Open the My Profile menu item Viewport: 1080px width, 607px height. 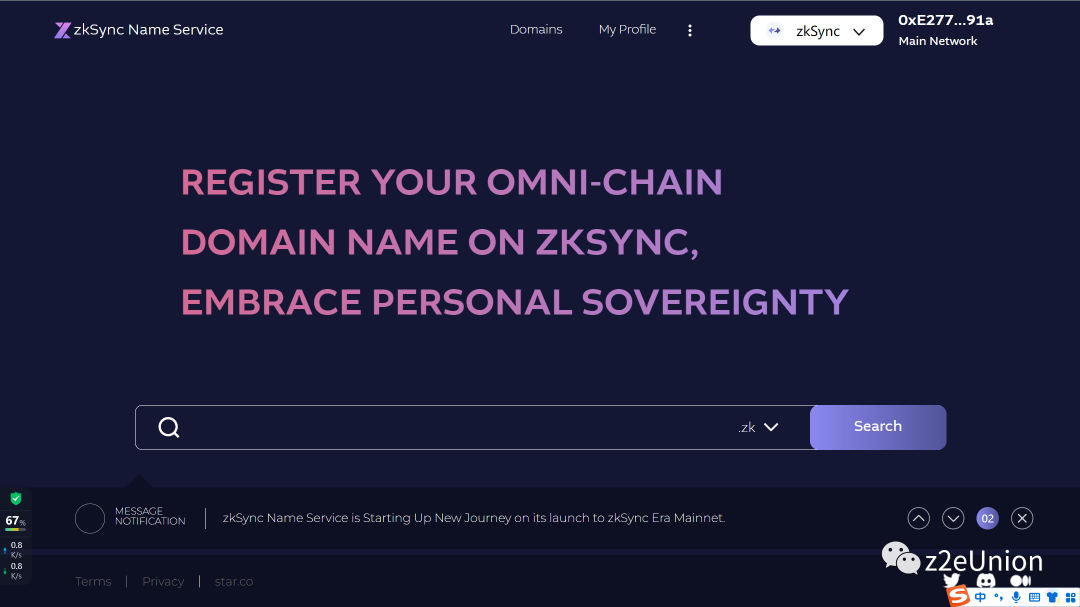click(x=627, y=30)
